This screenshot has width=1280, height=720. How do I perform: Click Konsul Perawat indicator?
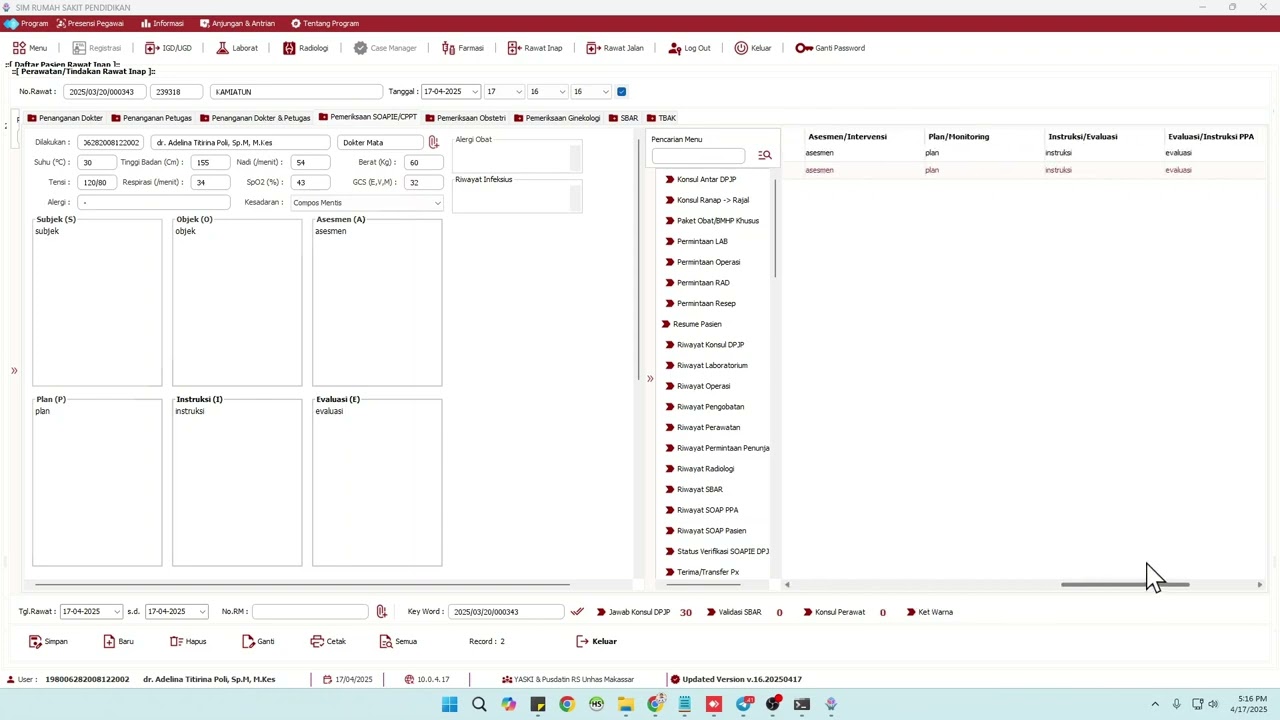(834, 612)
